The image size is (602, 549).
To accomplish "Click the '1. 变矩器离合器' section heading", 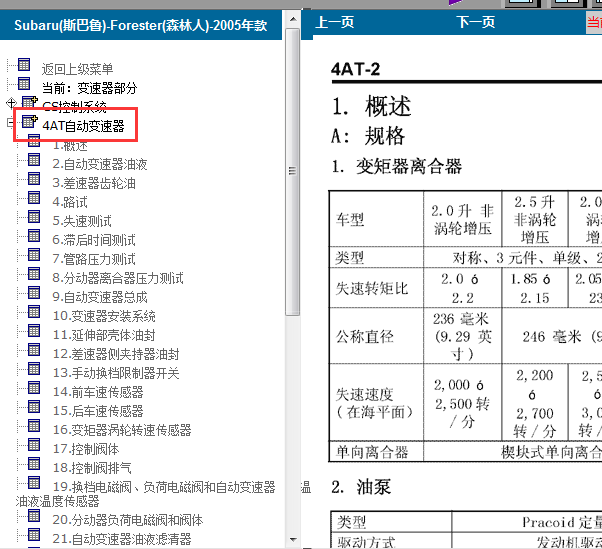I will (x=397, y=166).
